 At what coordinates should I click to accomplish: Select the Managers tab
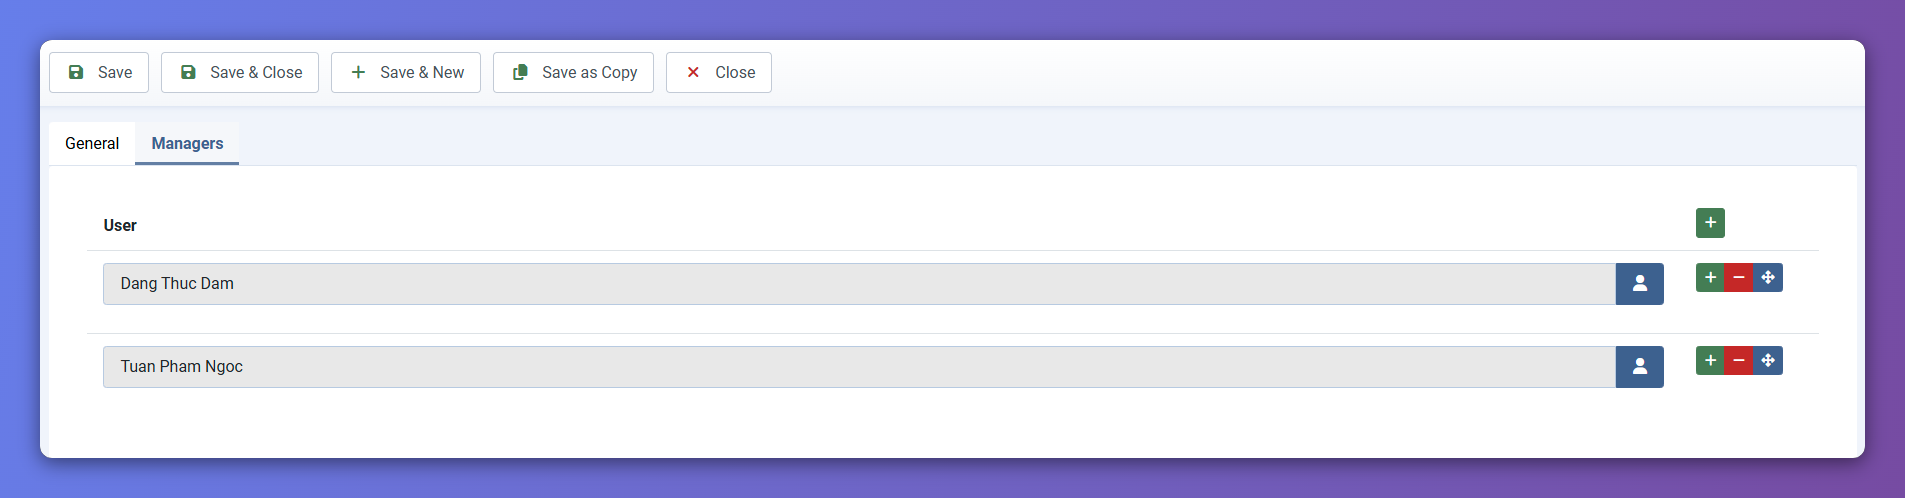187,143
